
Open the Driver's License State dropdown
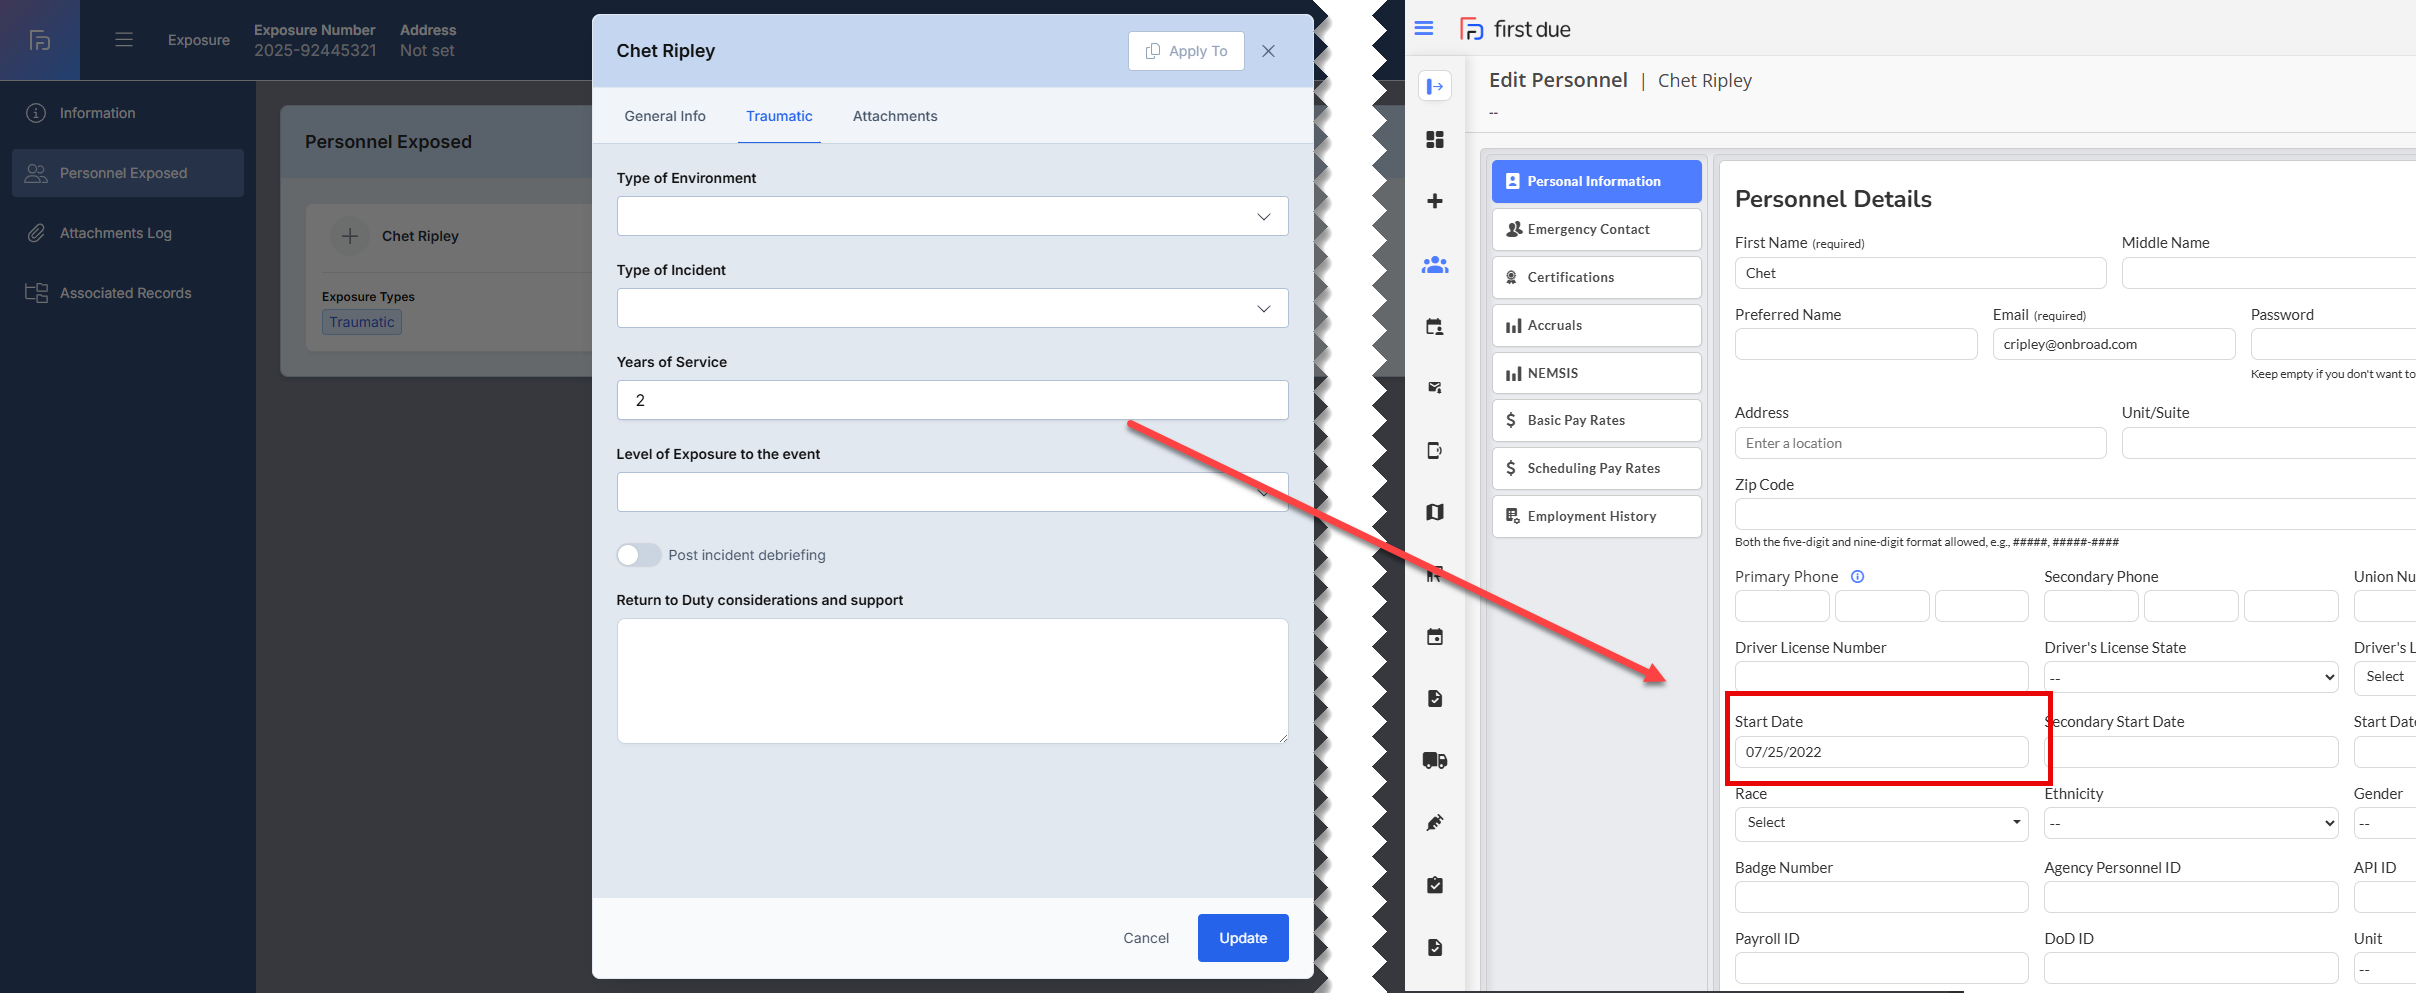pyautogui.click(x=2191, y=678)
